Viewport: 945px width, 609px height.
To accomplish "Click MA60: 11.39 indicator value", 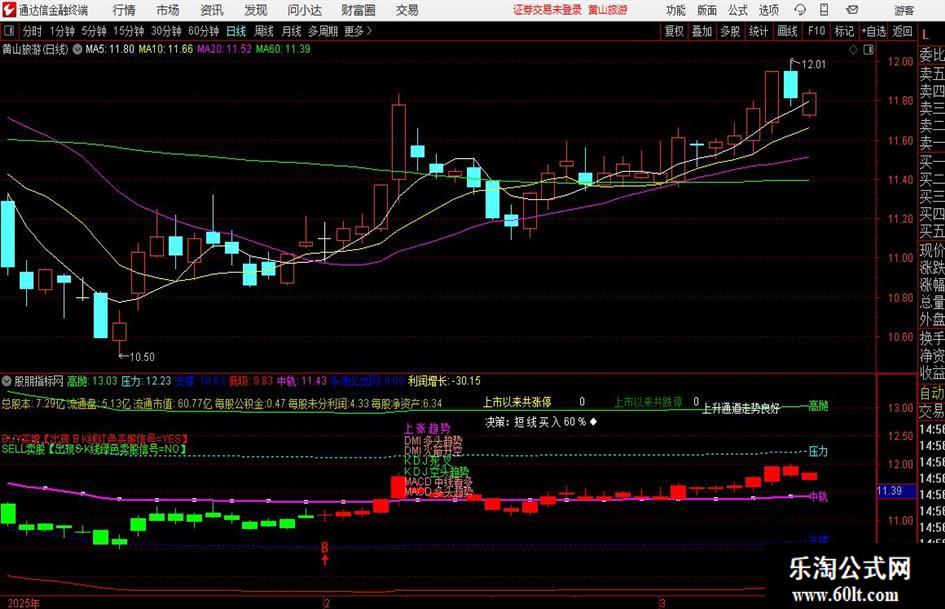I will [283, 49].
